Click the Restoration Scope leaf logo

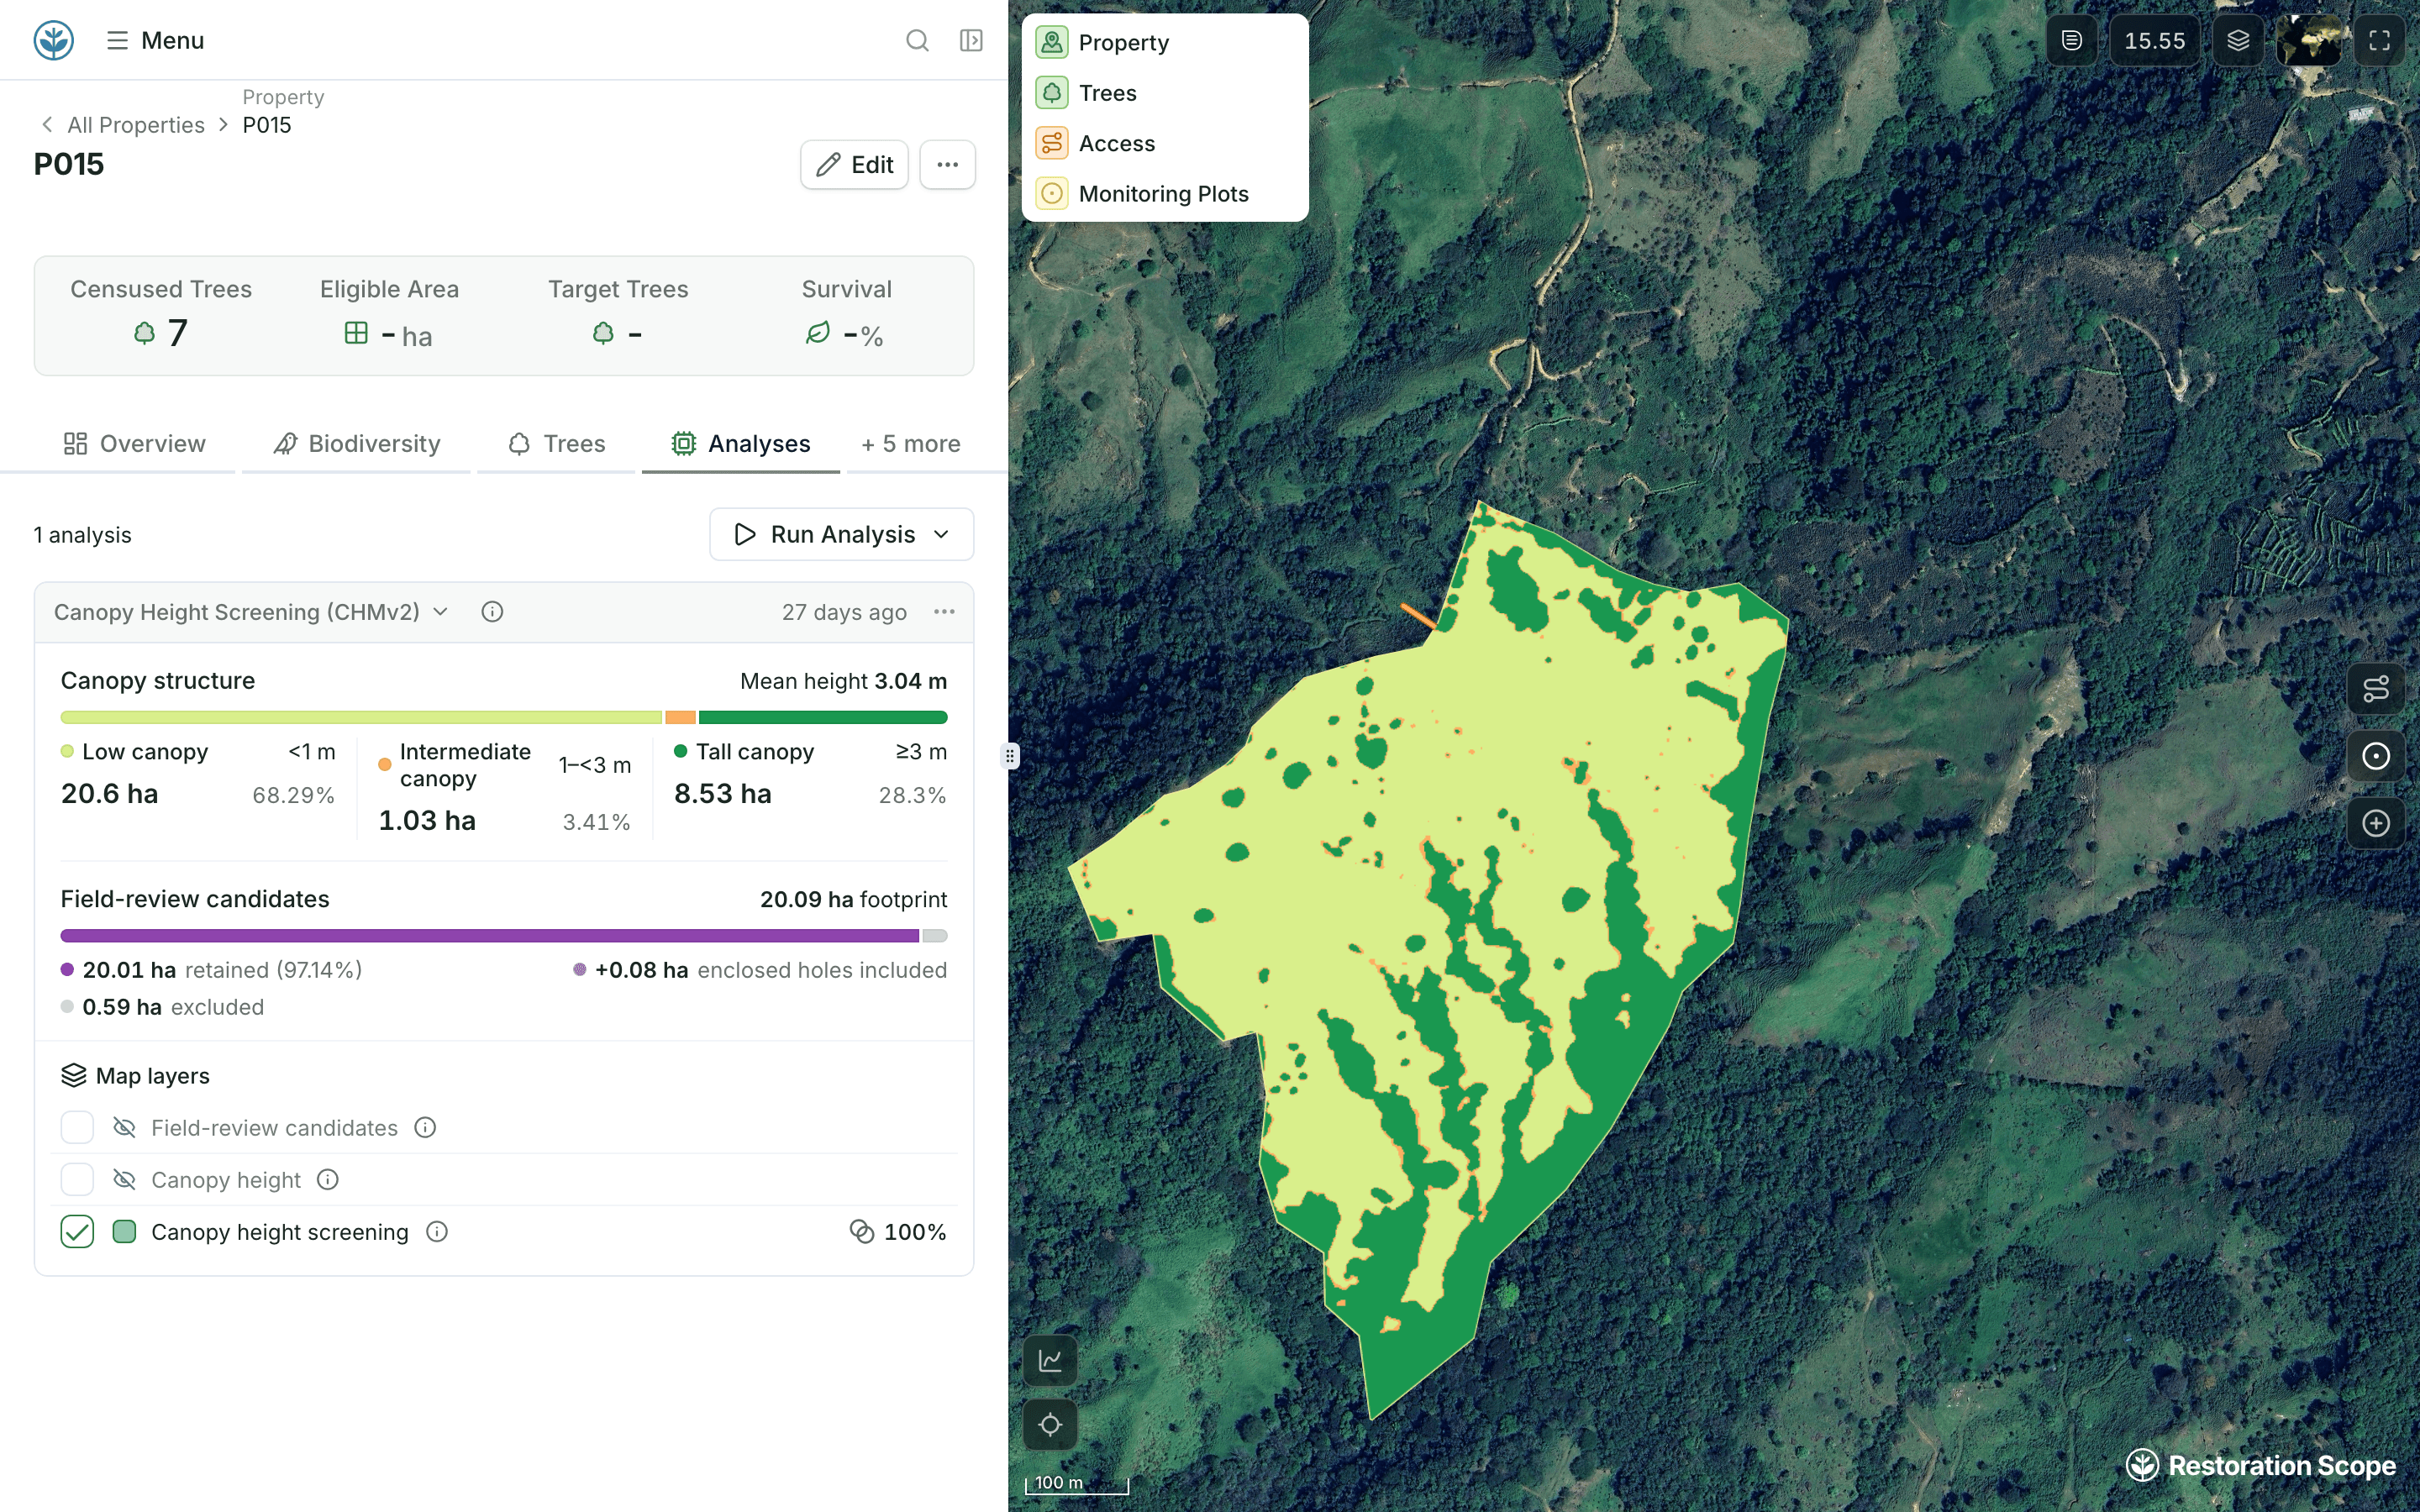[x=53, y=40]
